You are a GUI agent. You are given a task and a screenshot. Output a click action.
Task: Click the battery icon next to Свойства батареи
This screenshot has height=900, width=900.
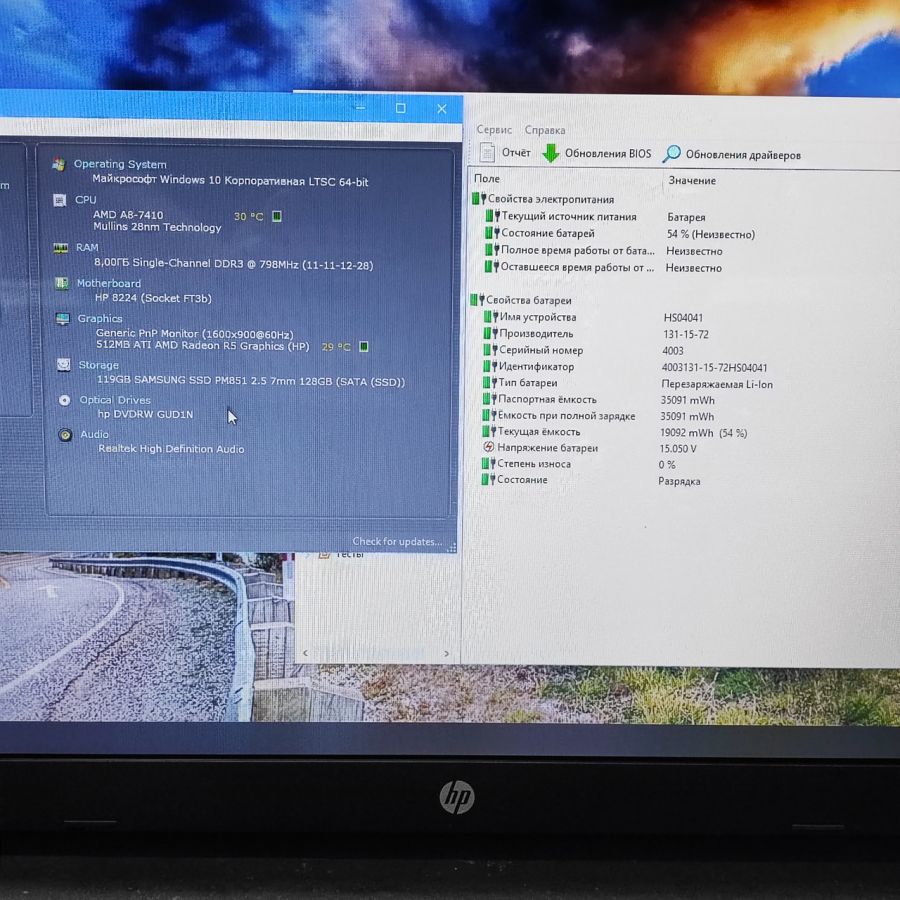tap(477, 300)
